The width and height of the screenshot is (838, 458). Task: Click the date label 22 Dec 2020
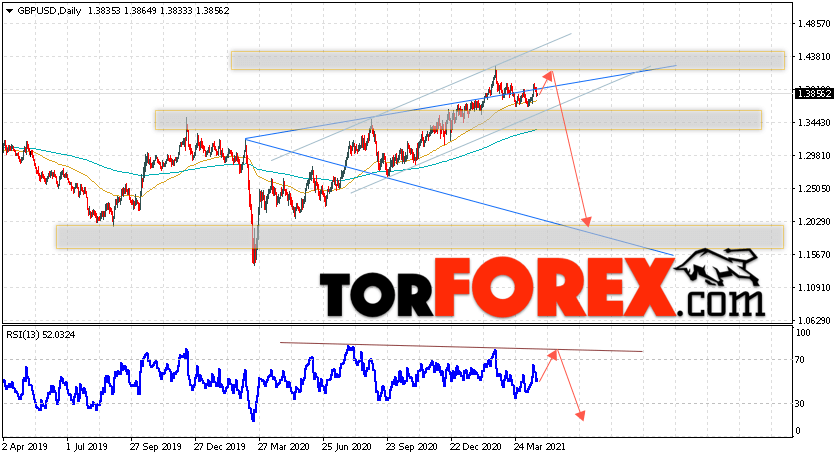(x=476, y=446)
